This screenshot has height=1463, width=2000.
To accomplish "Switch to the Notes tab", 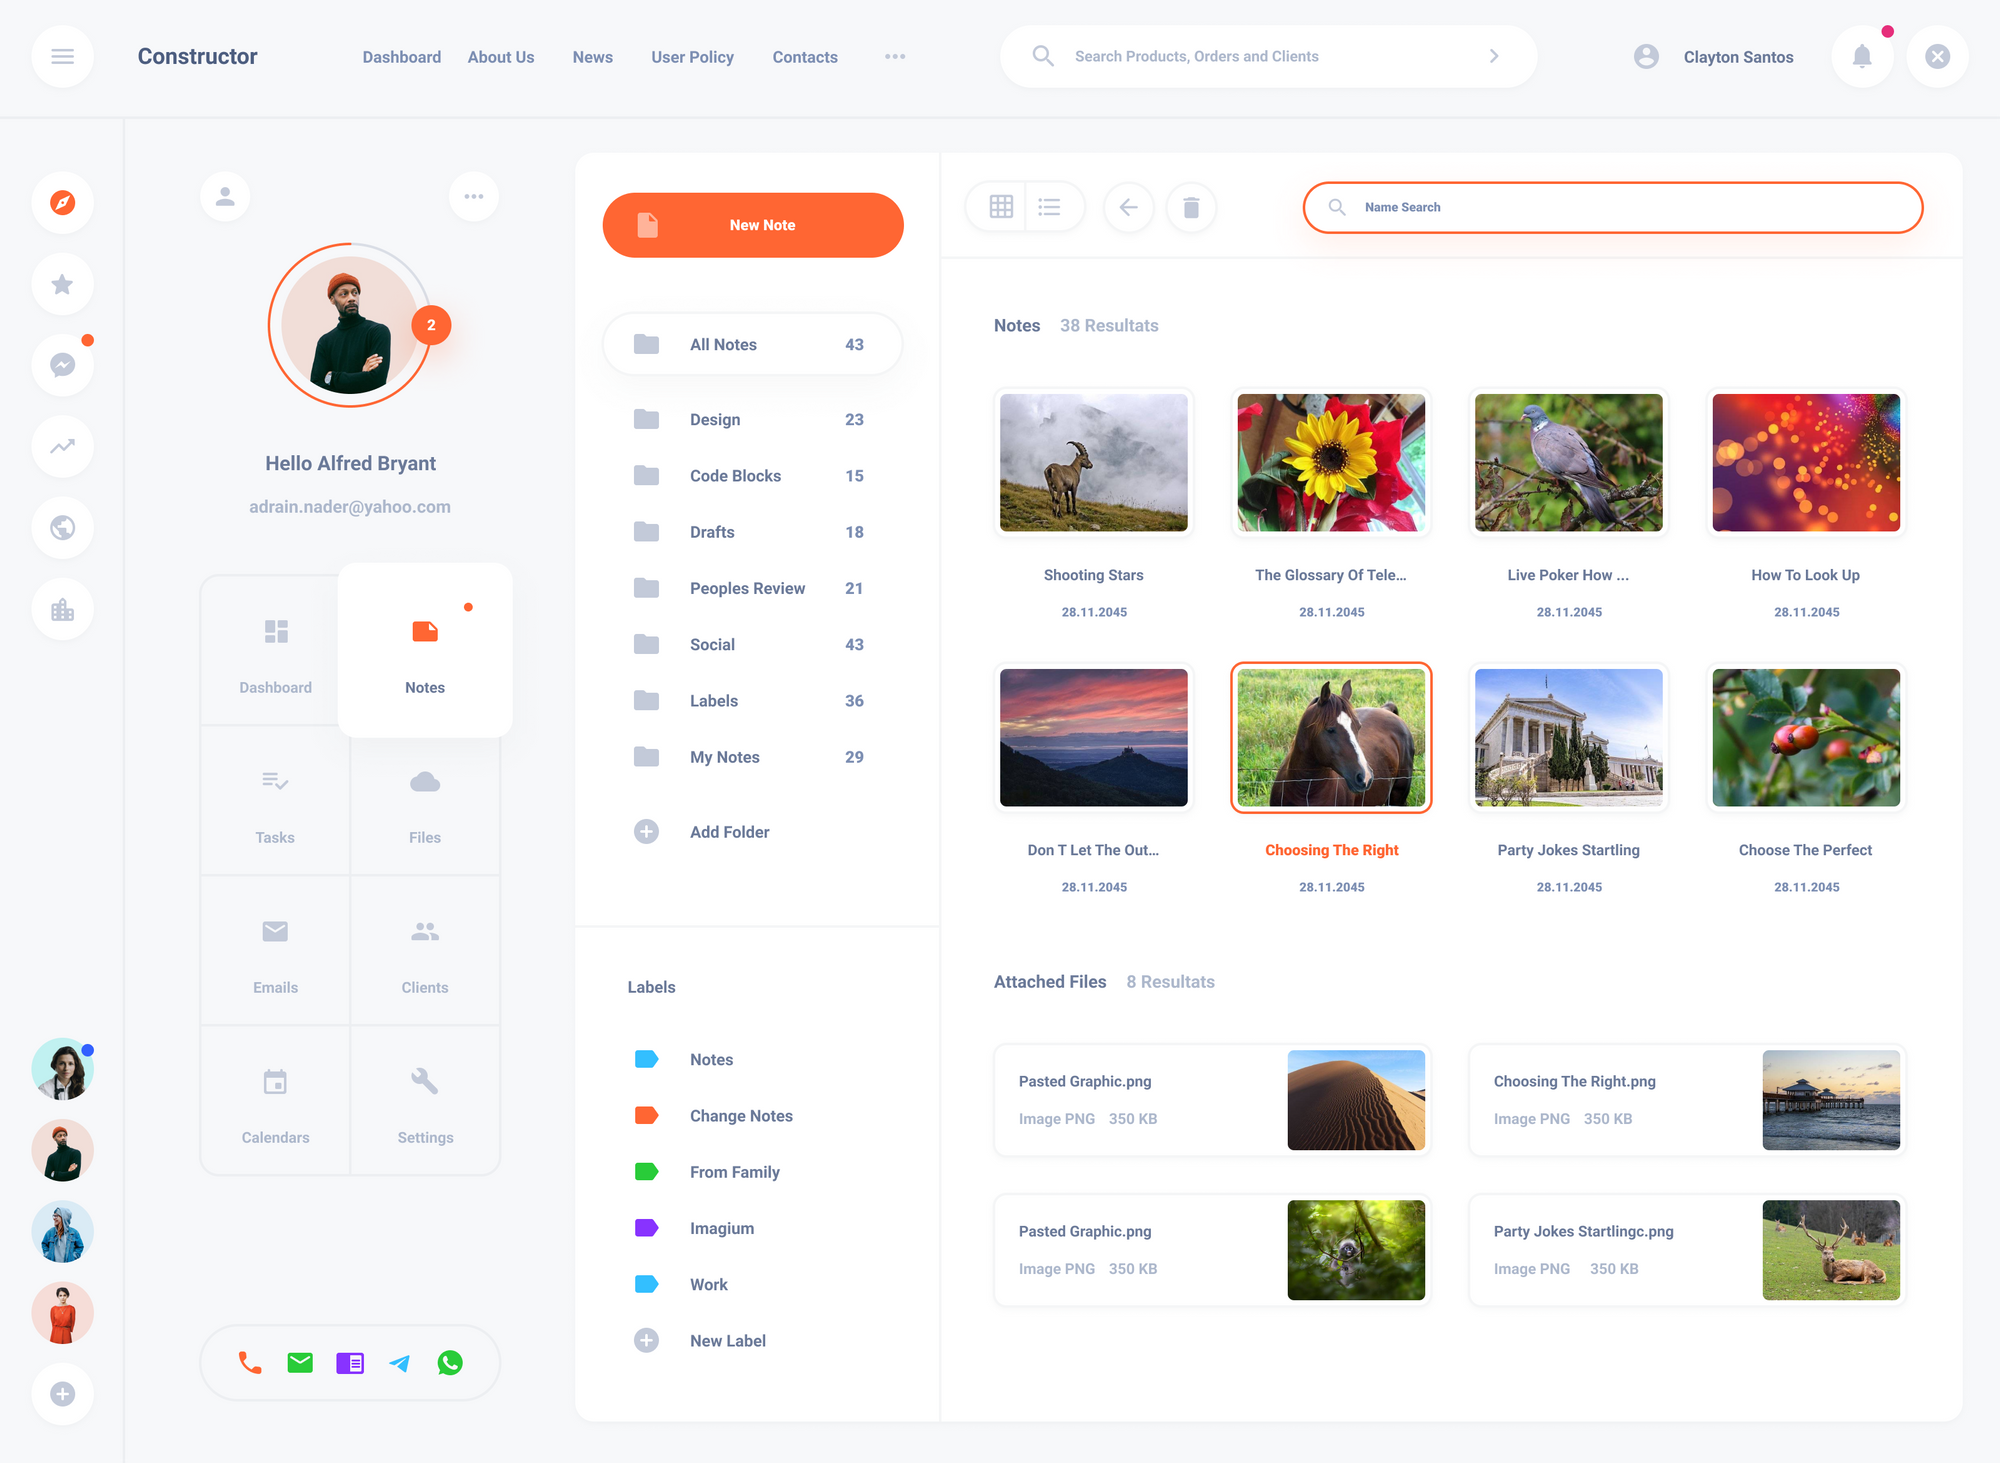I will click(424, 650).
